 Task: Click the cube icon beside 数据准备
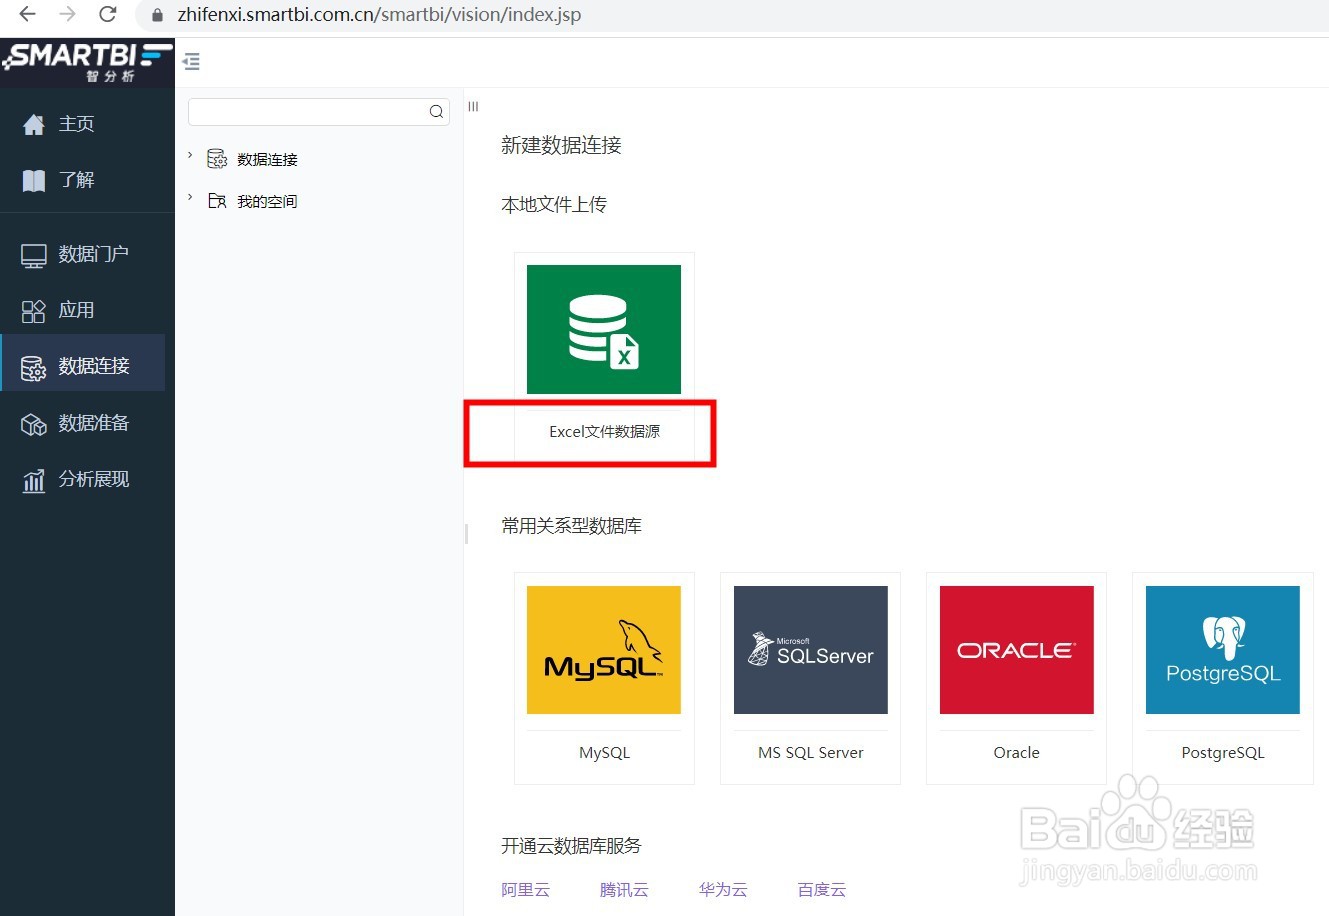[34, 424]
